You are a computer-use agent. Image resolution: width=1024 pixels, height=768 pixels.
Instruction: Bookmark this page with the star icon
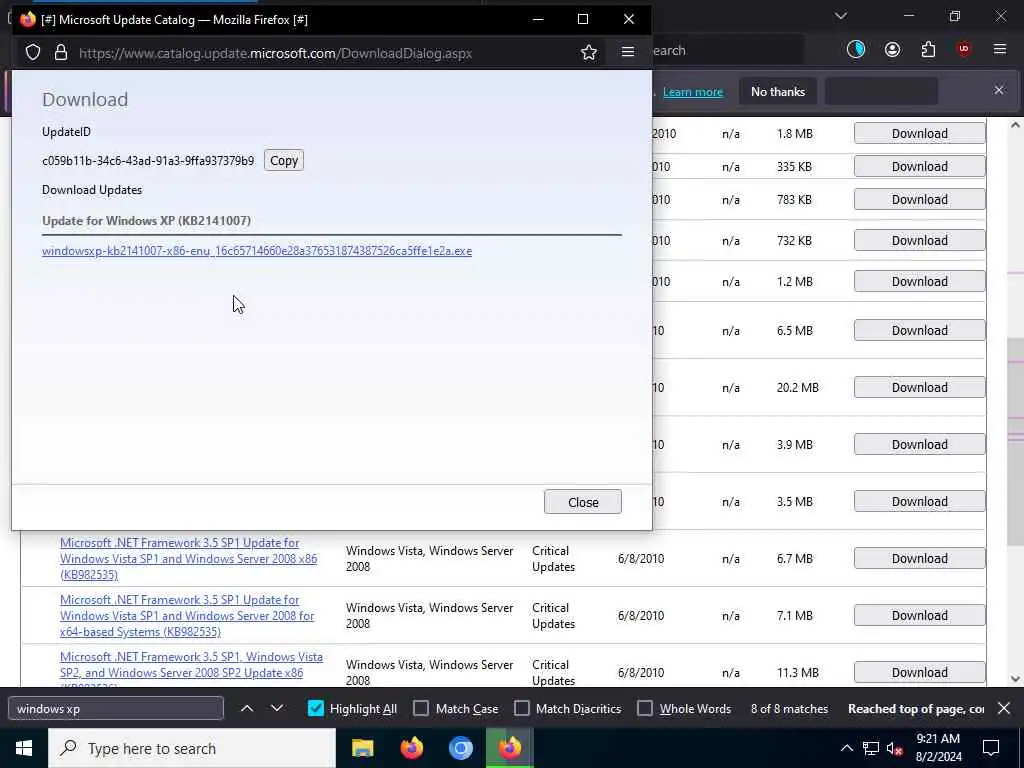[588, 52]
